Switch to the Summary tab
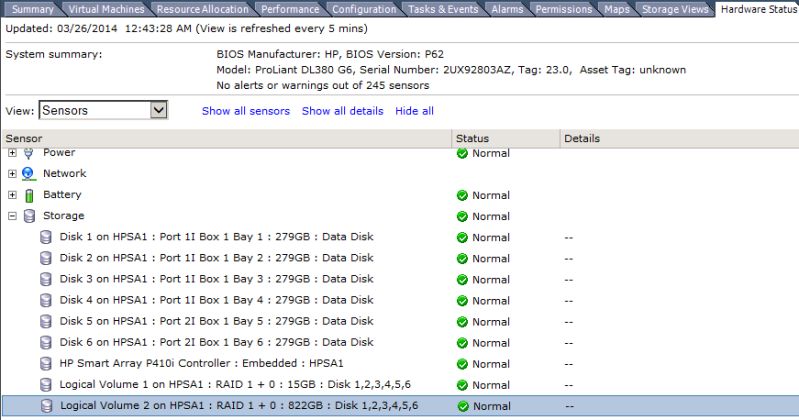 (x=32, y=9)
